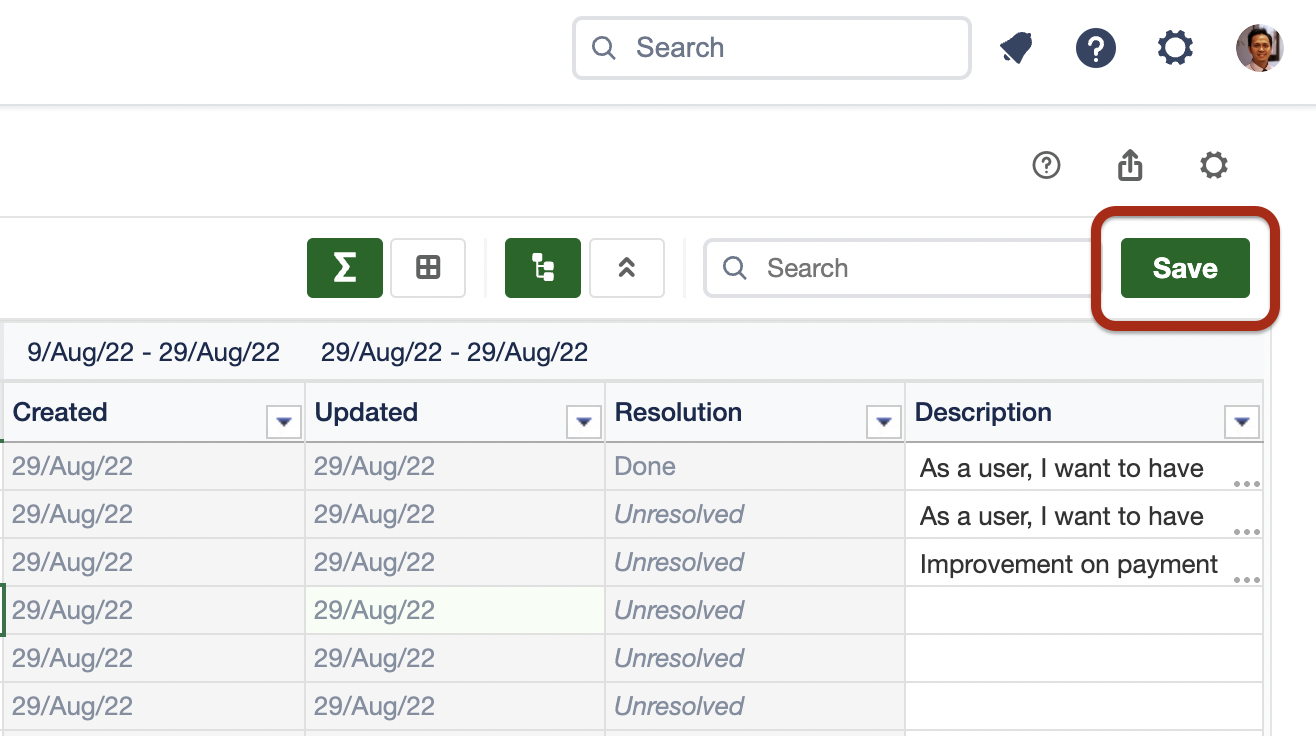Expand the first description cell's ellipsis
The width and height of the screenshot is (1316, 736).
coord(1246,483)
